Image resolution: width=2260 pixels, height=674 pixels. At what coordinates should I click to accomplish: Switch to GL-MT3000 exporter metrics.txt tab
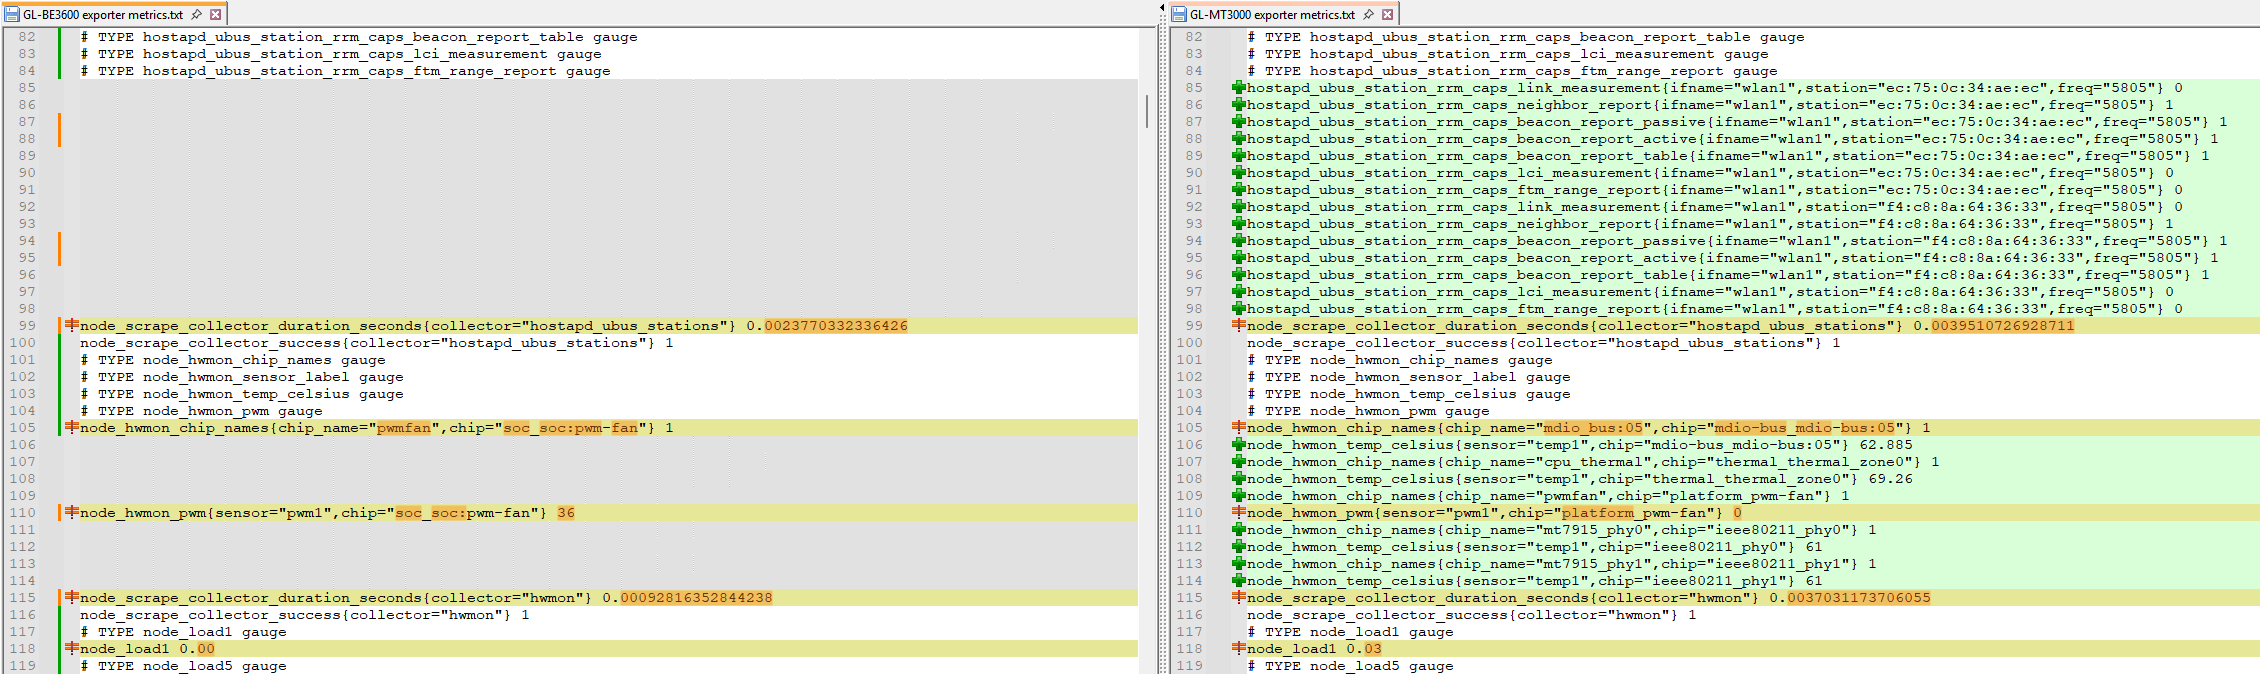(x=1271, y=15)
